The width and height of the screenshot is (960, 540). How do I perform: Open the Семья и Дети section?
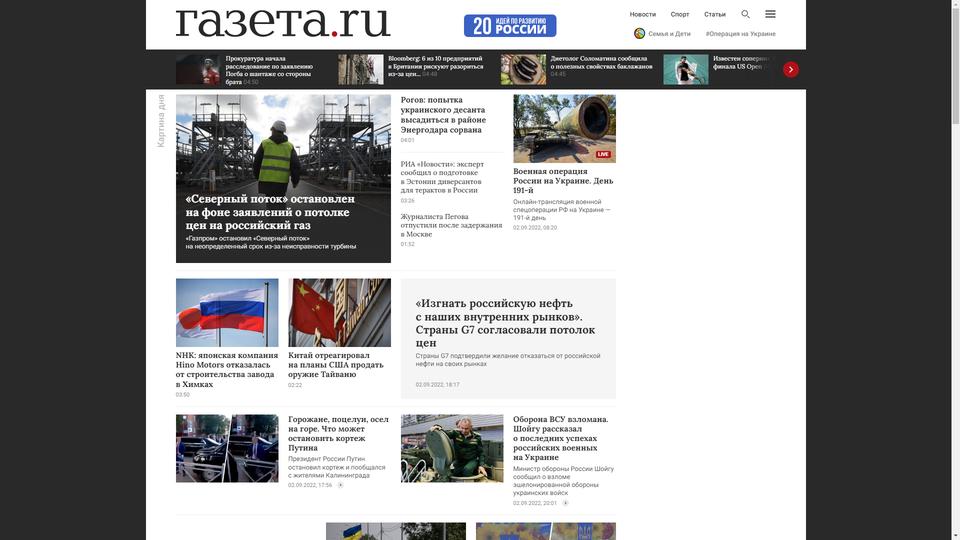click(669, 34)
